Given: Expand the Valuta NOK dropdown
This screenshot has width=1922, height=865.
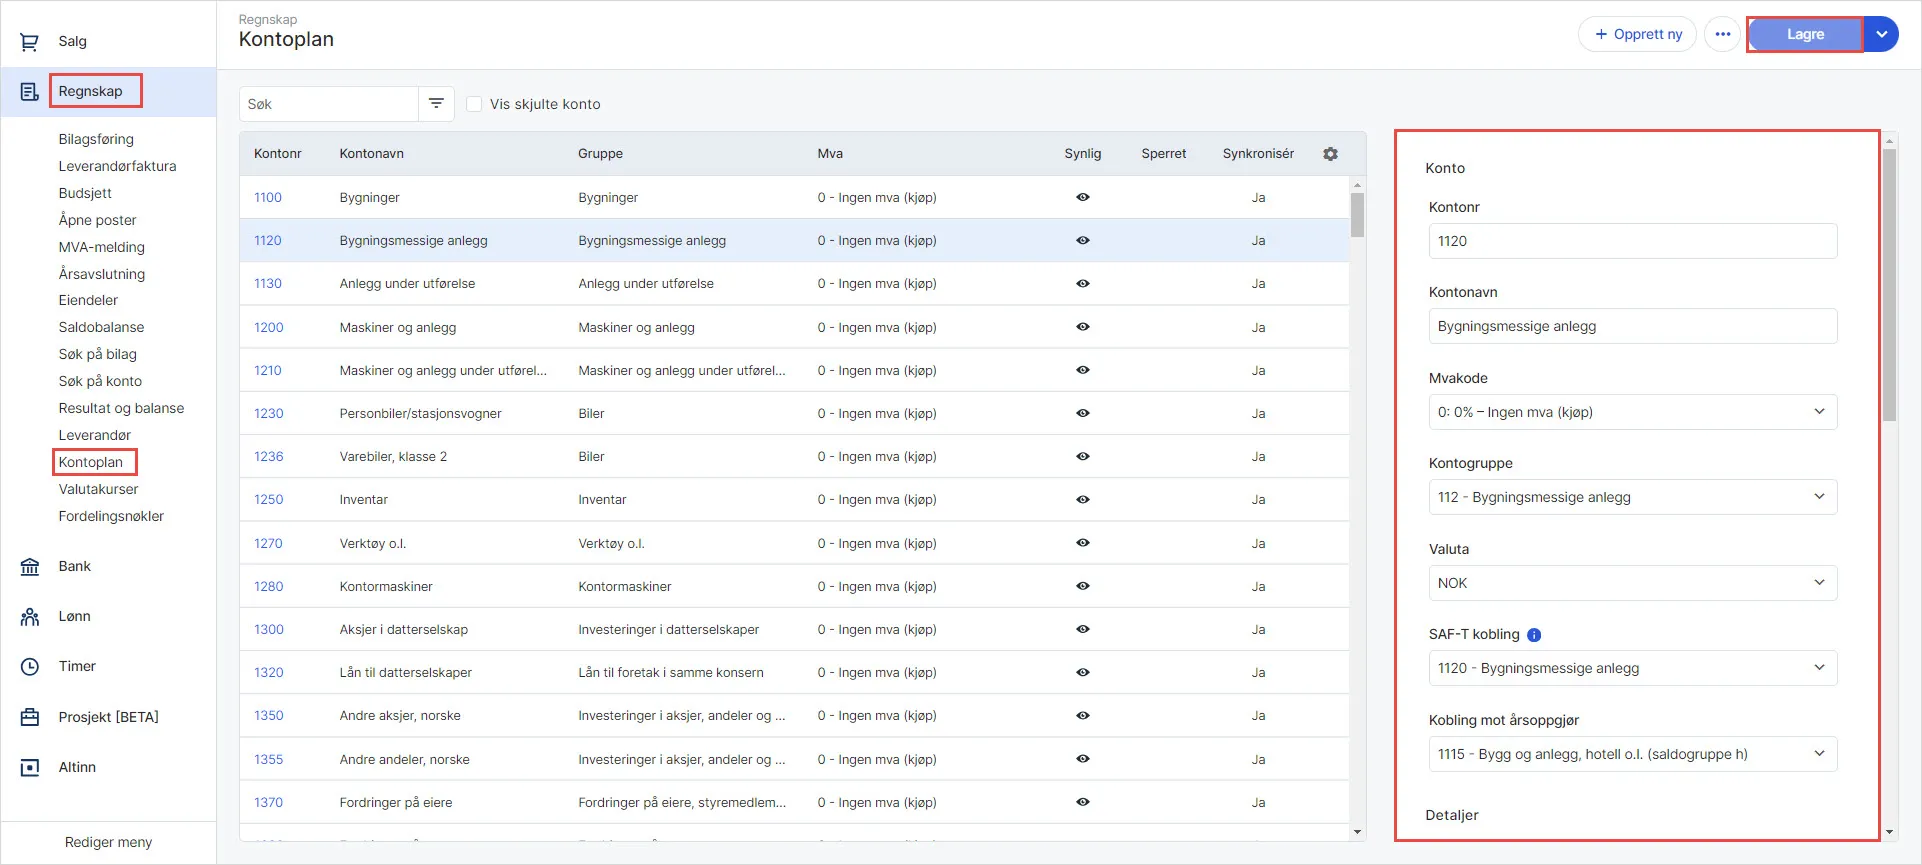Looking at the screenshot, I should [1632, 583].
